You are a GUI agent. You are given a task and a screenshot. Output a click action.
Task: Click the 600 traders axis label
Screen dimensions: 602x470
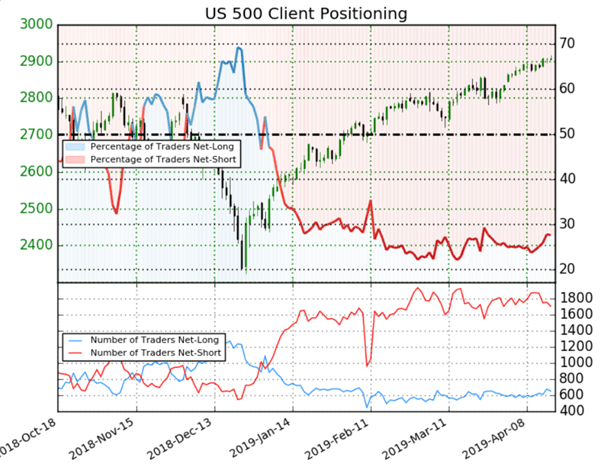(572, 395)
